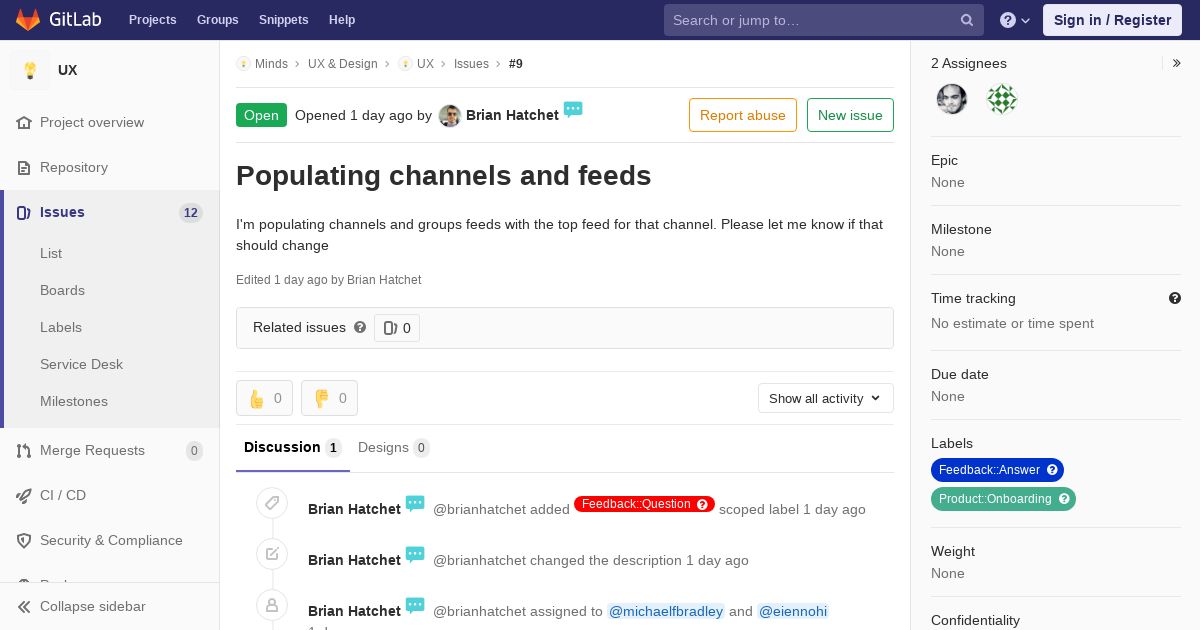The height and width of the screenshot is (630, 1200).
Task: Click the Project overview home icon
Action: click(24, 122)
